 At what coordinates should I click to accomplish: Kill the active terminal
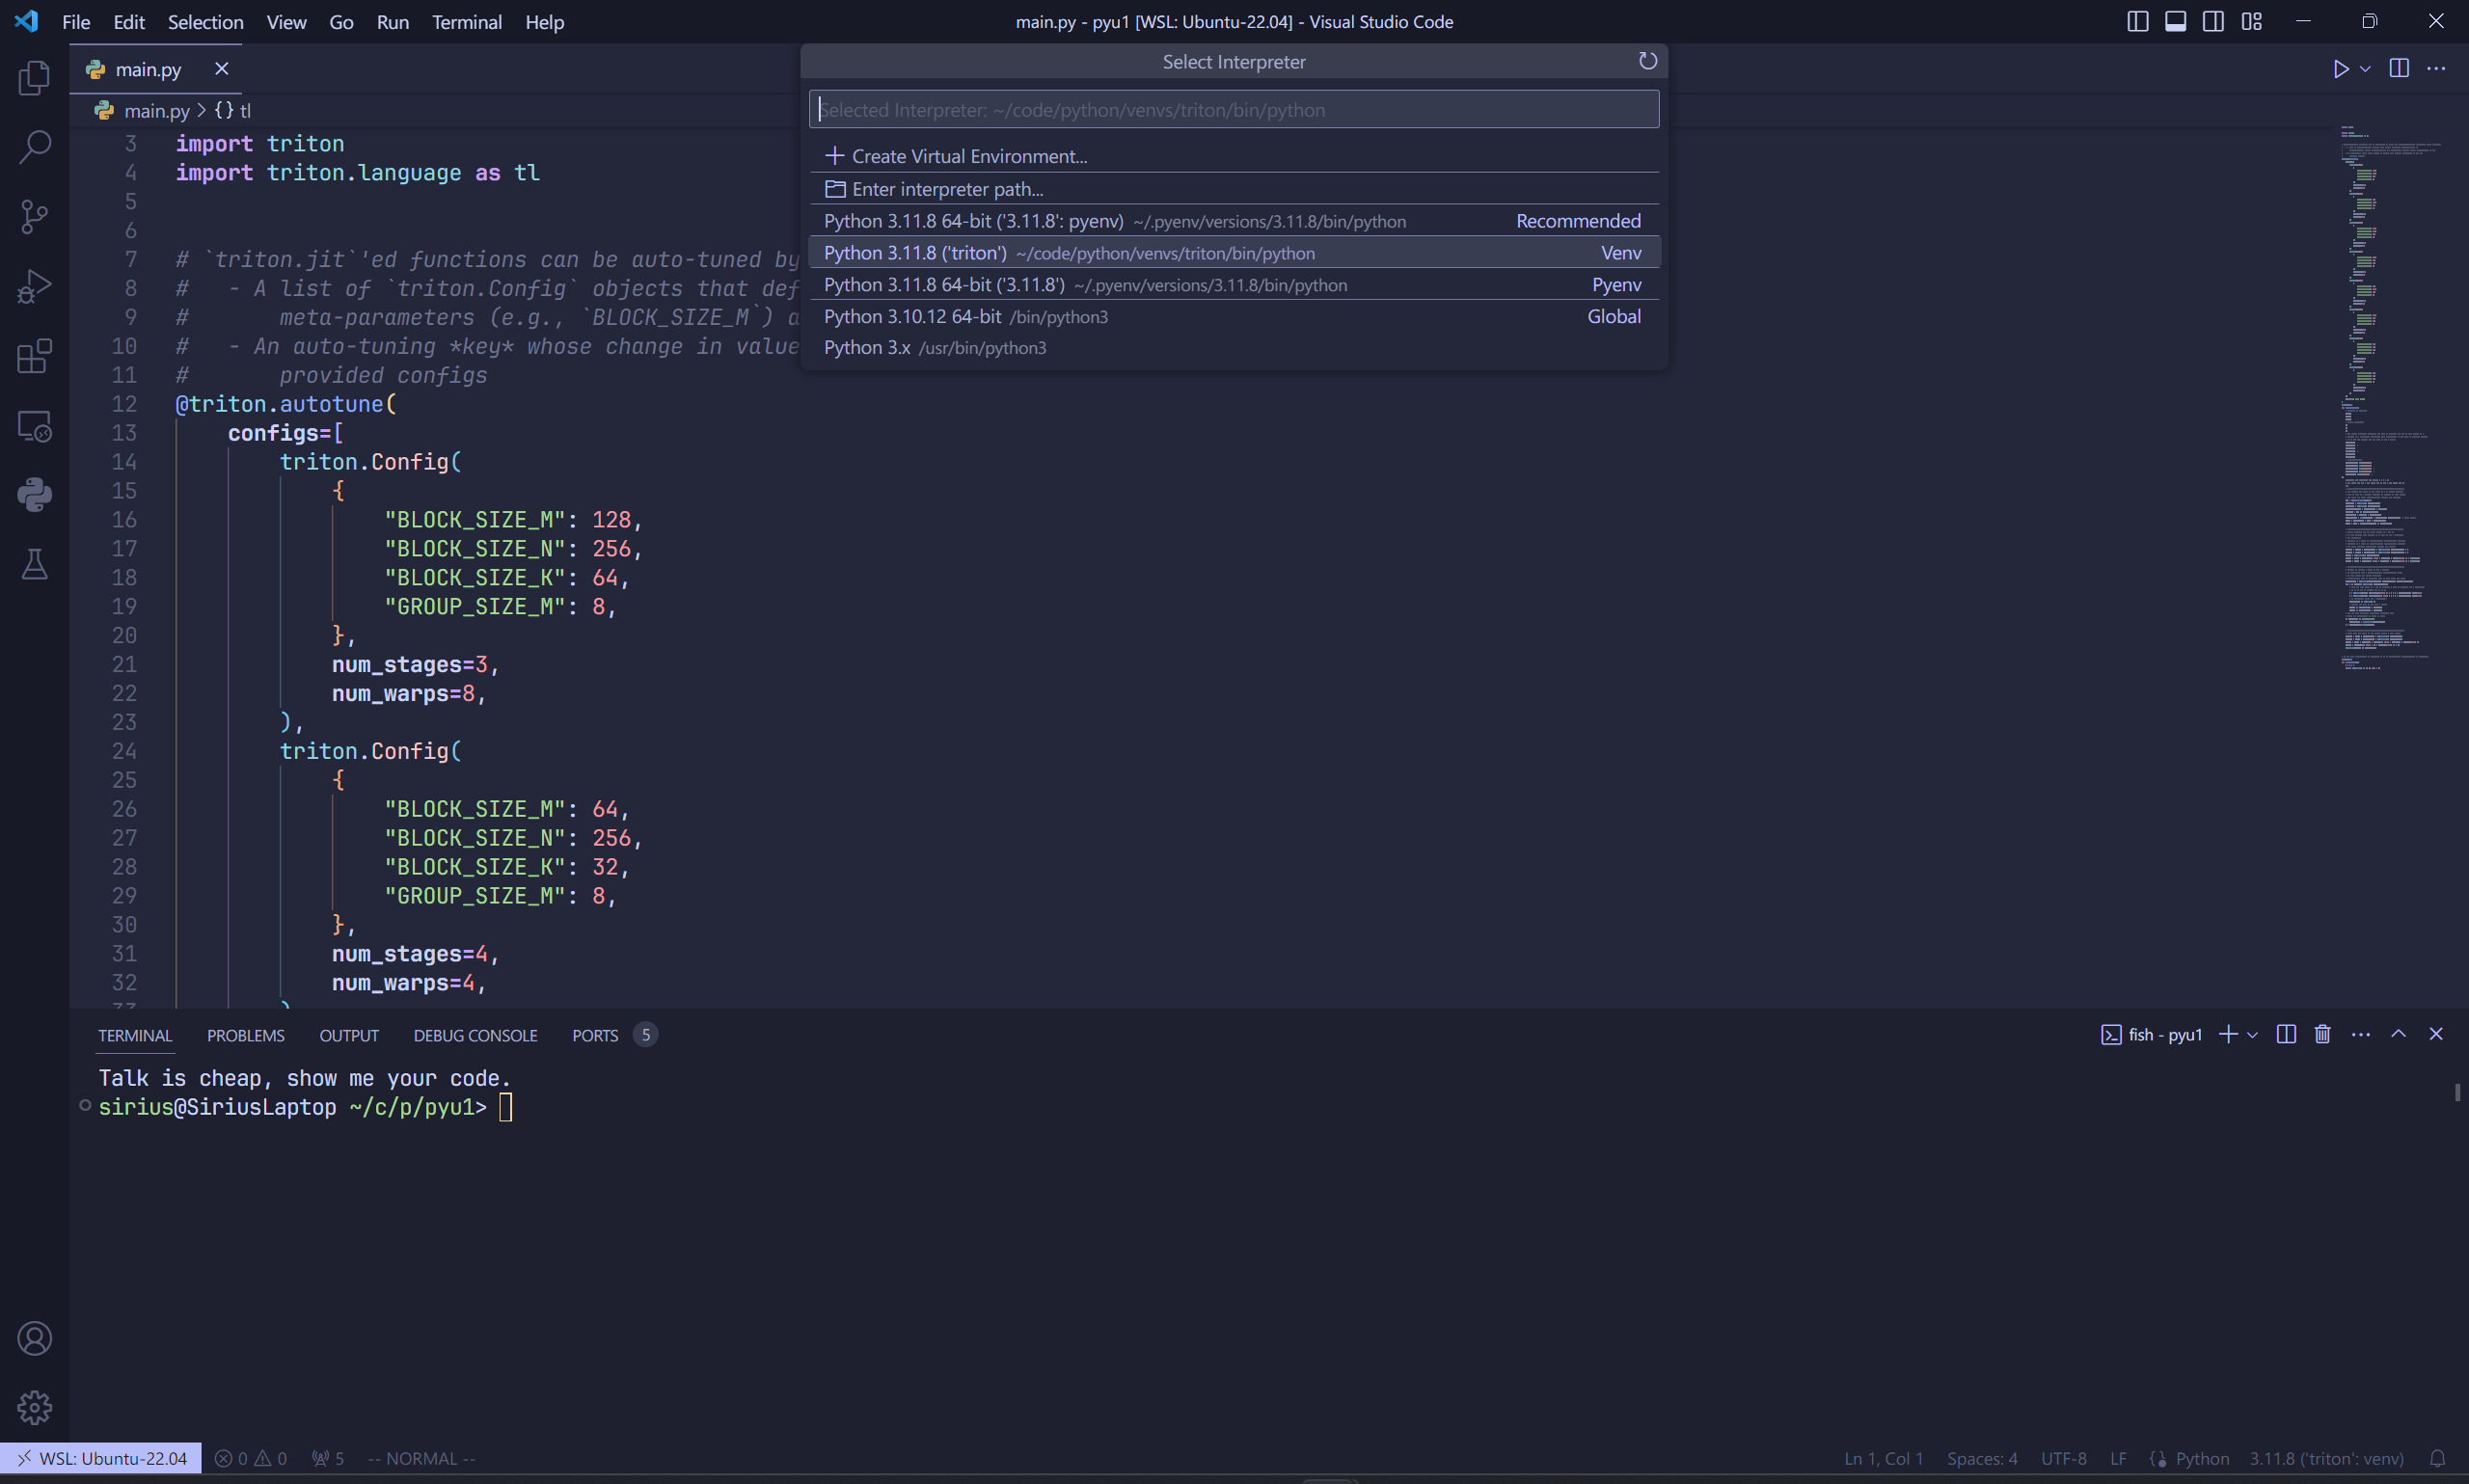click(x=2321, y=1034)
